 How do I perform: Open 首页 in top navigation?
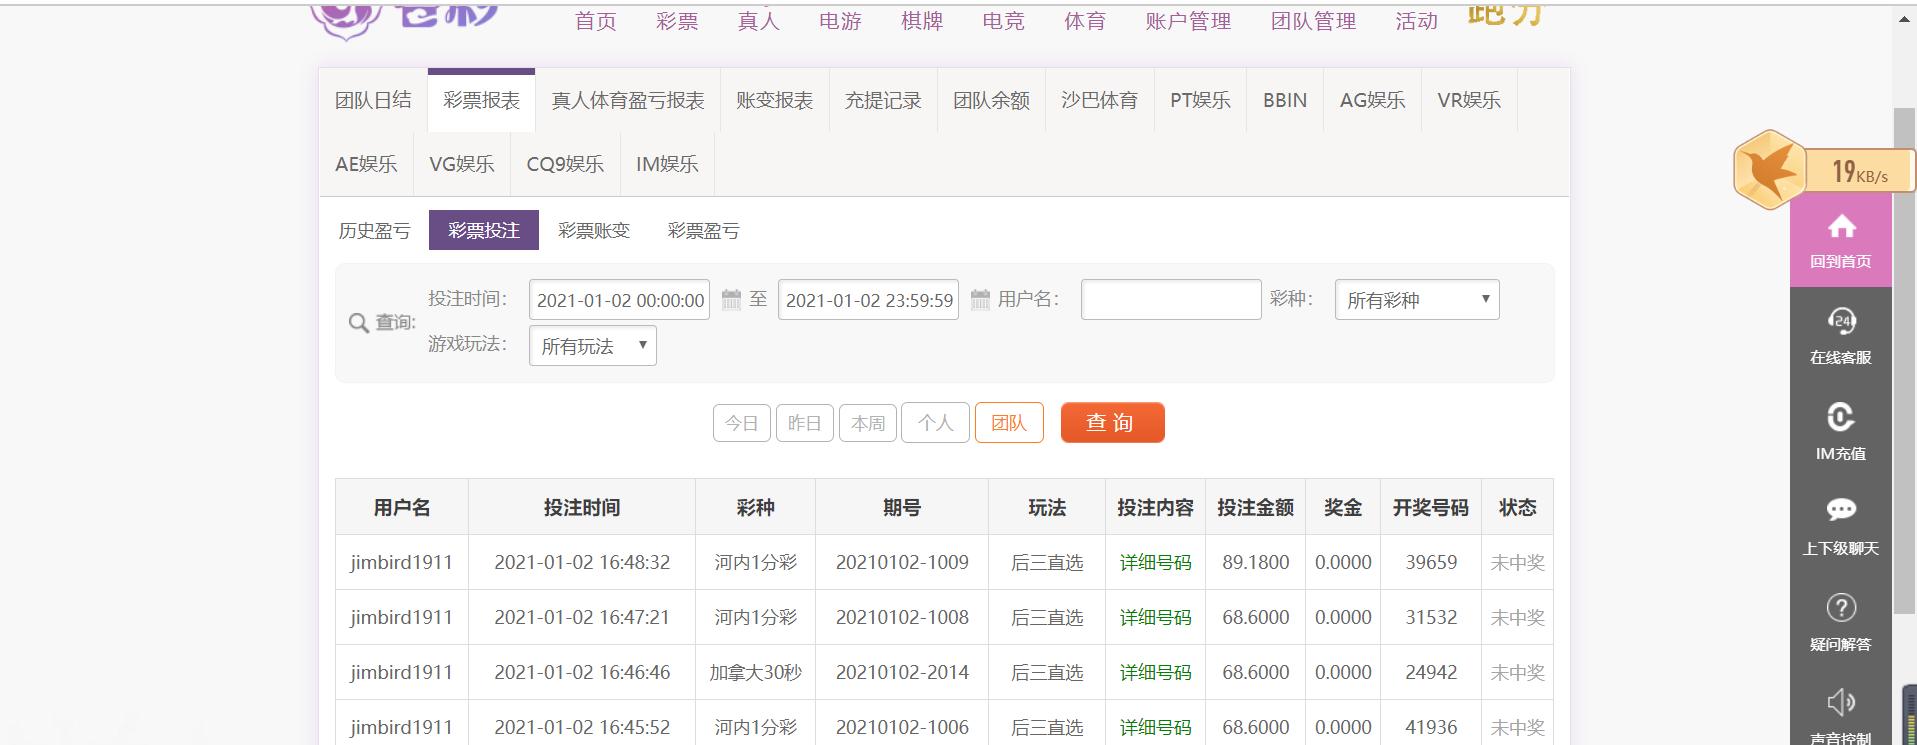(596, 21)
